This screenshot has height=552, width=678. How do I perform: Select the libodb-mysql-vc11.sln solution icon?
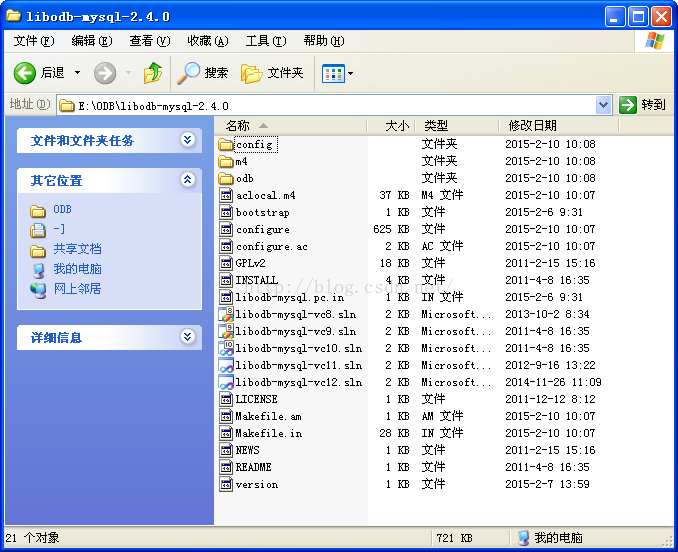226,365
